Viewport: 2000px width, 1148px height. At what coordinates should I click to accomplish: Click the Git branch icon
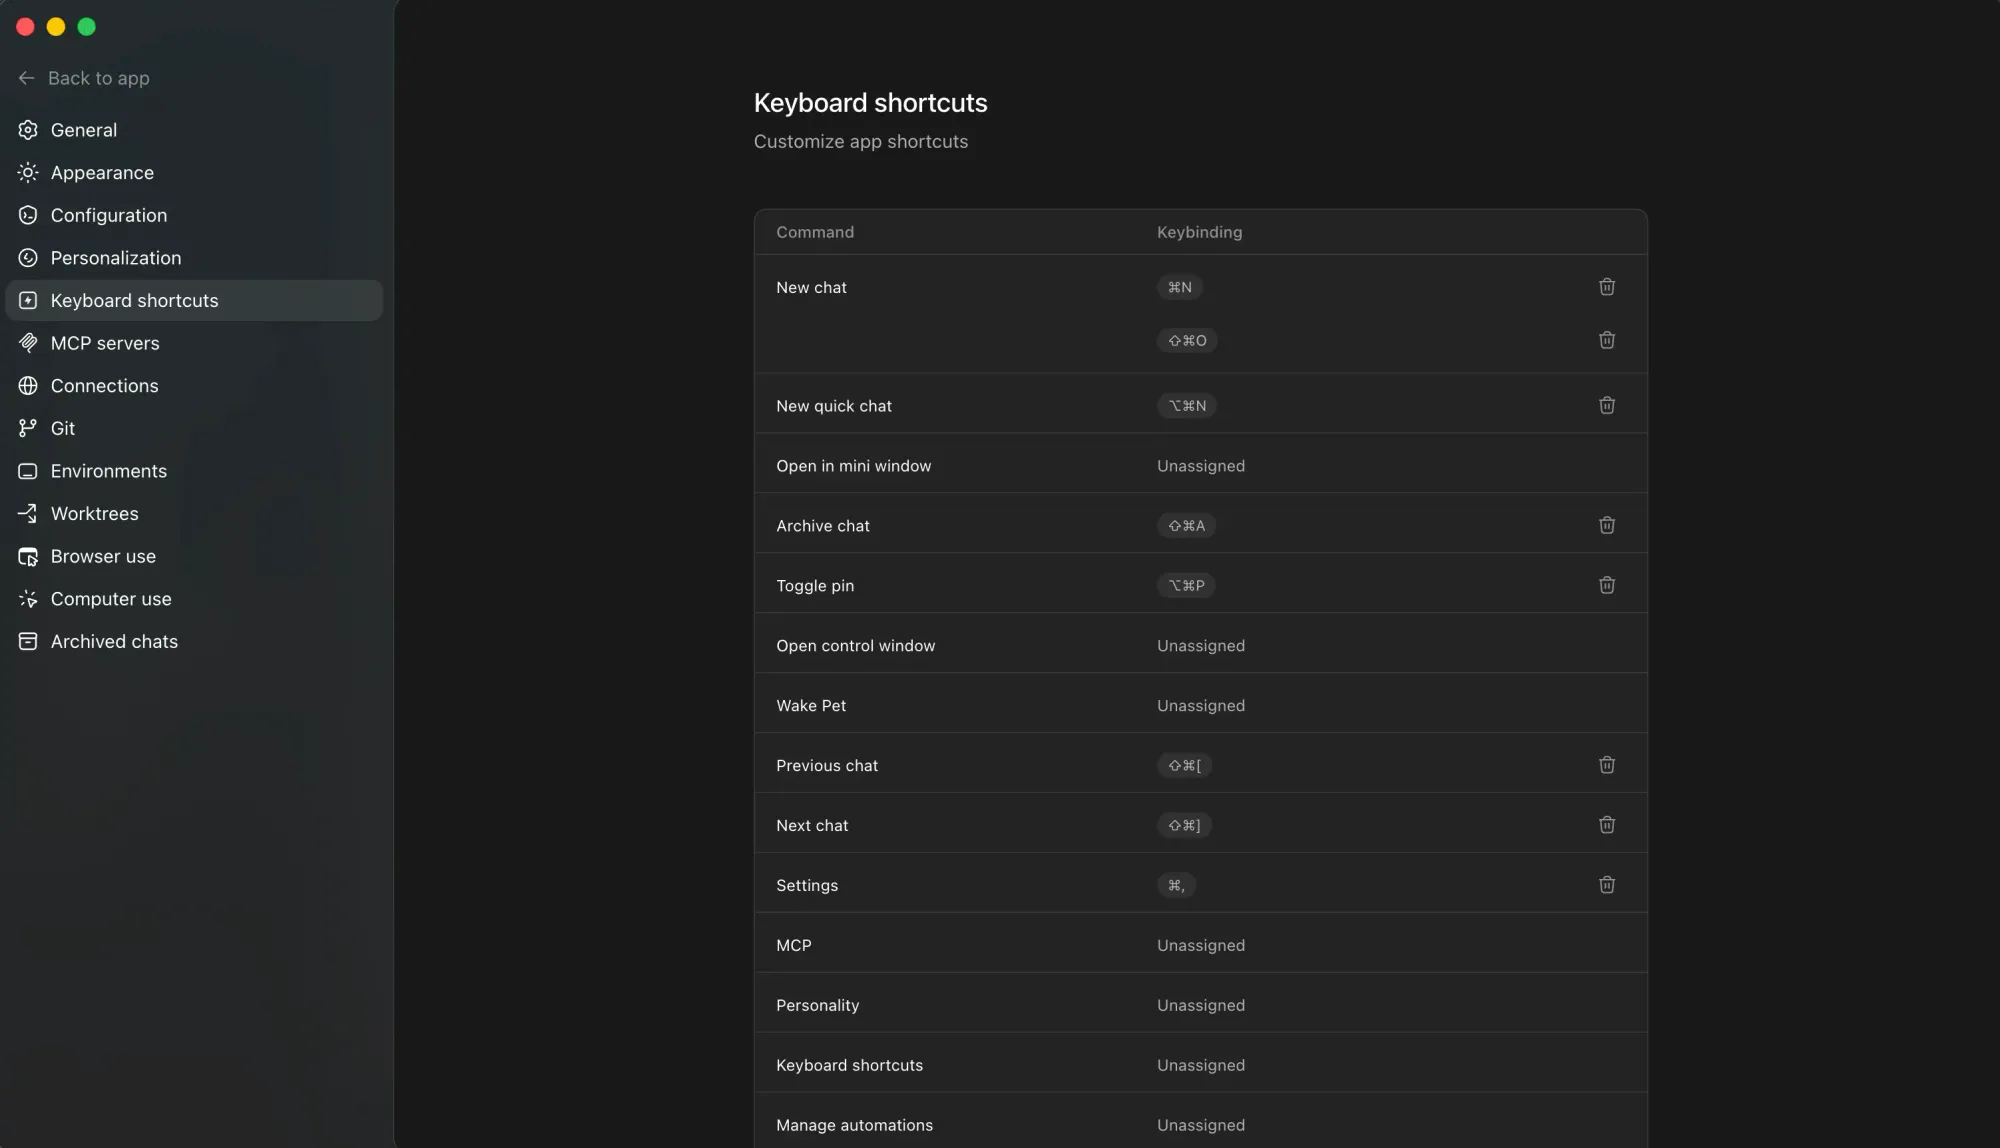(28, 428)
